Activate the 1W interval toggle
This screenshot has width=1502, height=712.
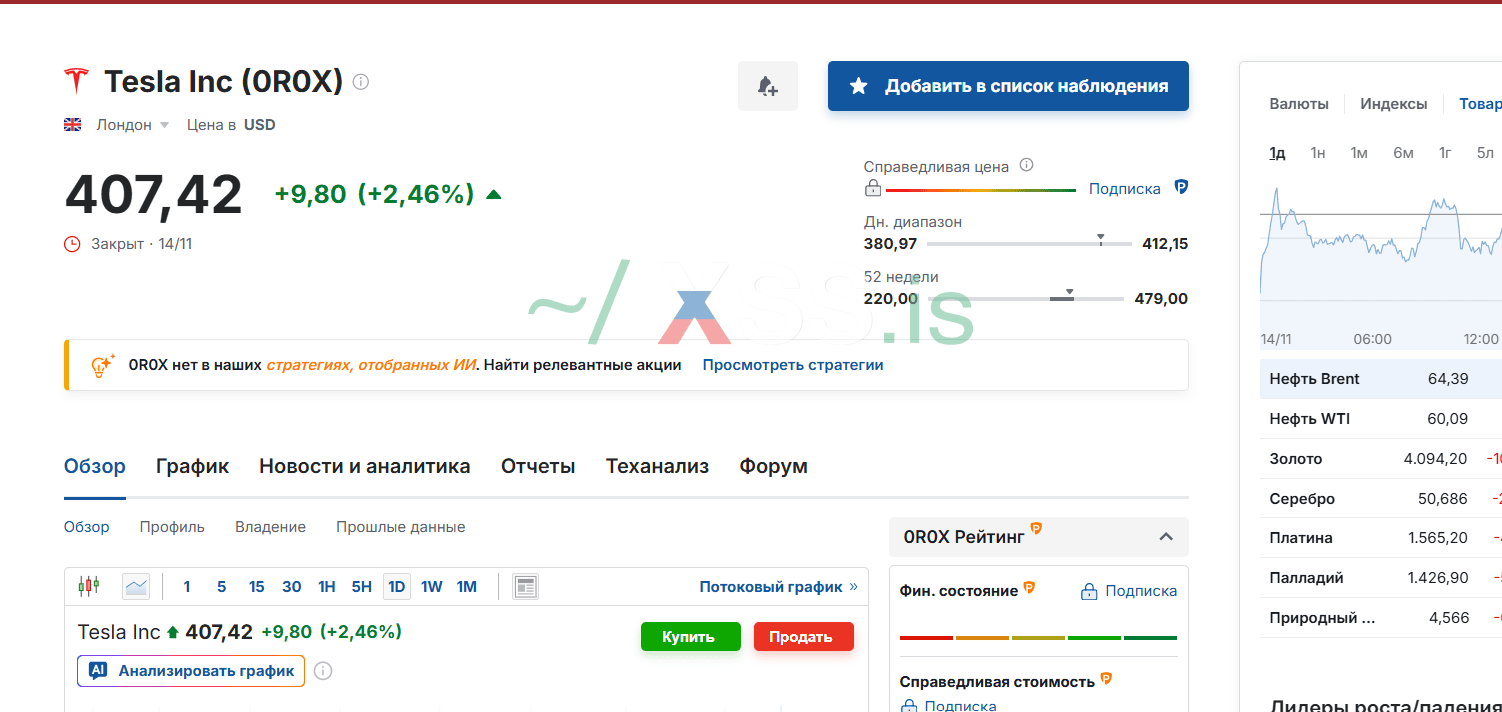pyautogui.click(x=431, y=586)
